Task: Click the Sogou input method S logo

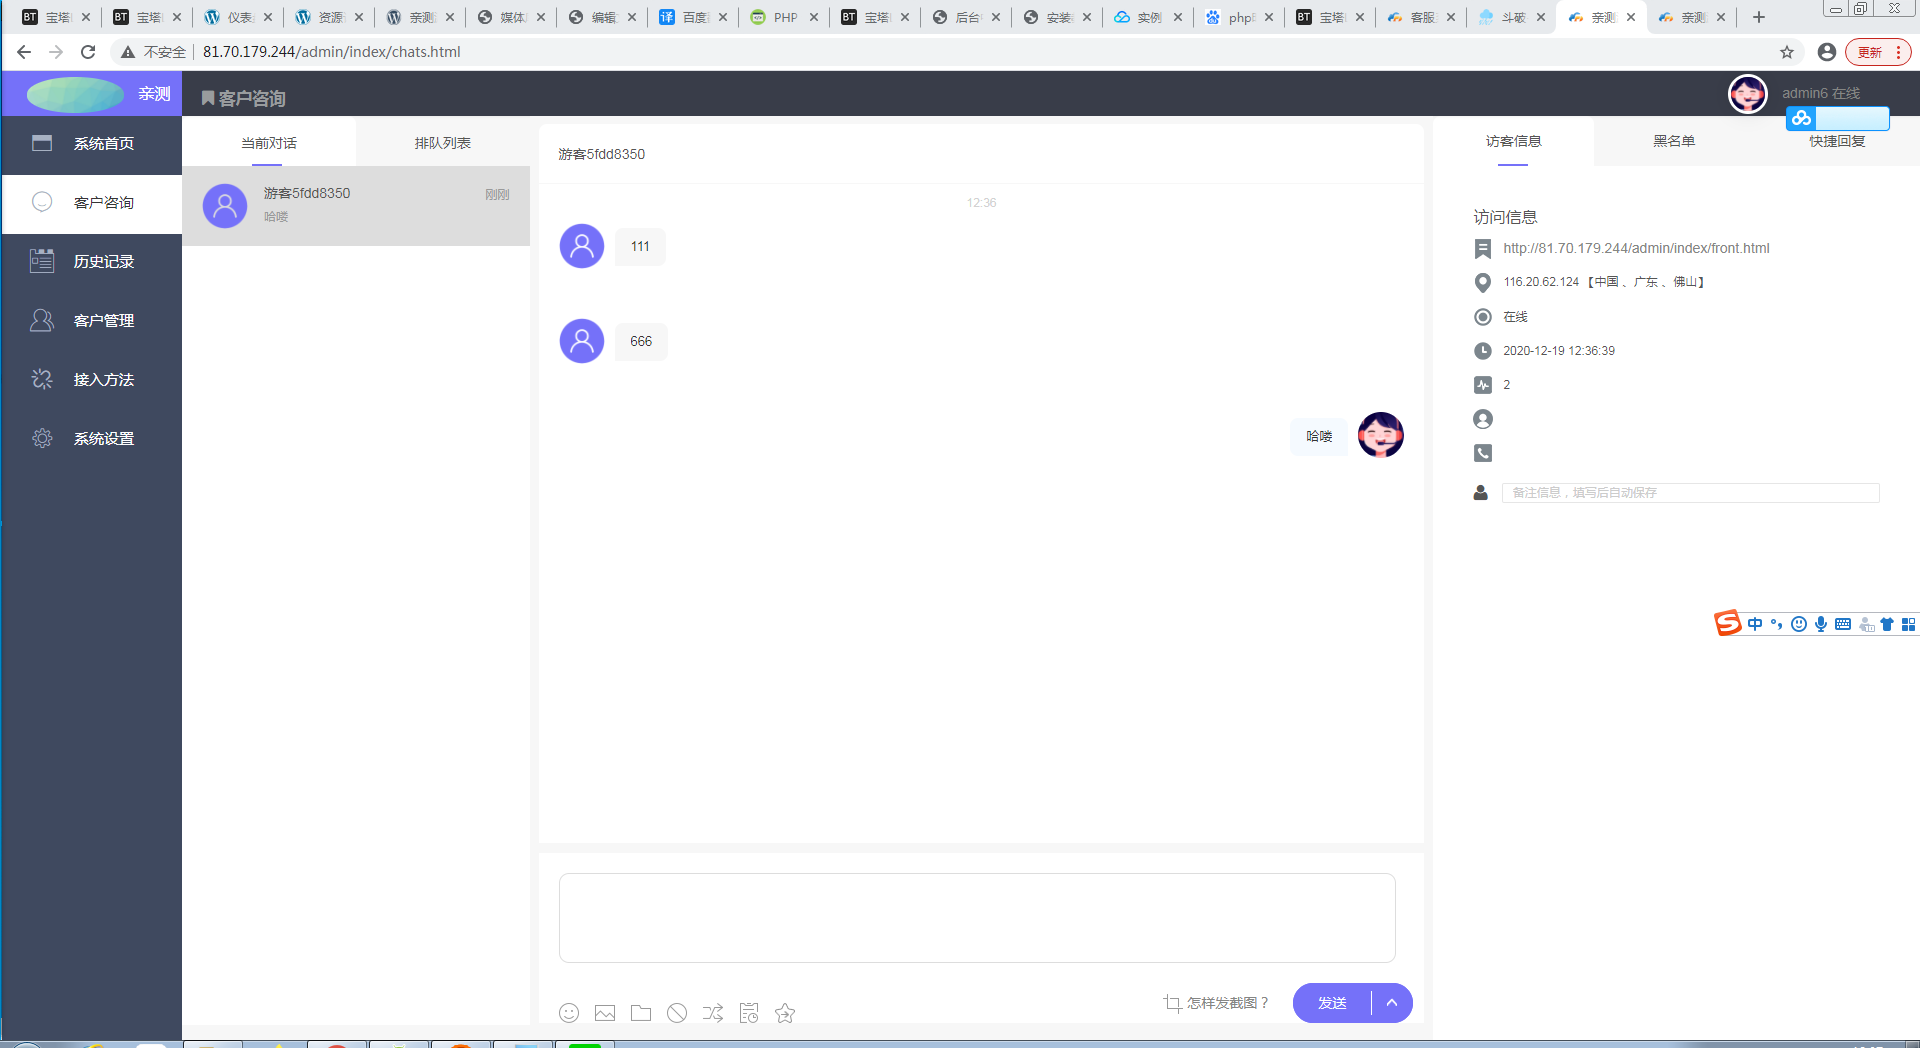Action: (x=1727, y=624)
